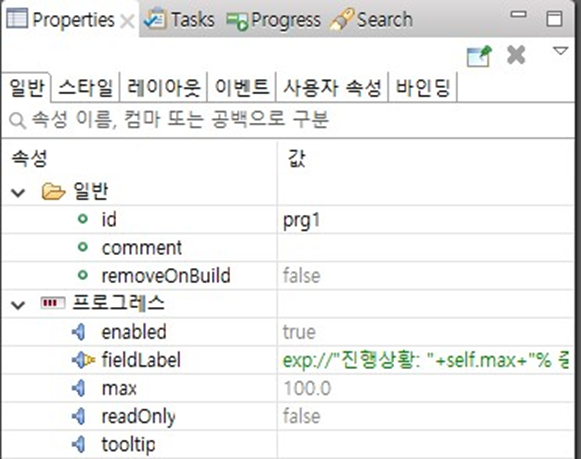This screenshot has width=581, height=459.
Task: Click the max property speaker icon
Action: [79, 388]
